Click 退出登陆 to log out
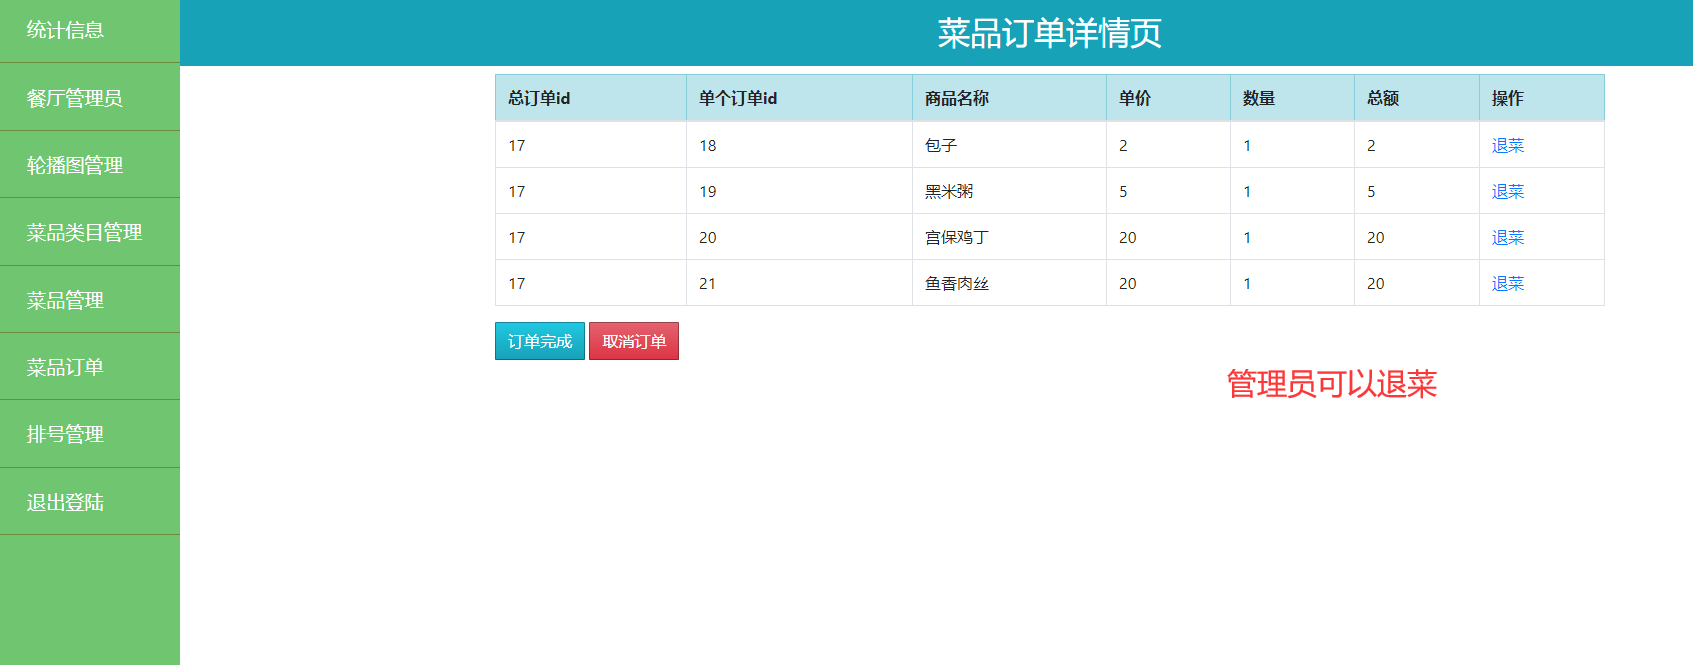 [89, 502]
